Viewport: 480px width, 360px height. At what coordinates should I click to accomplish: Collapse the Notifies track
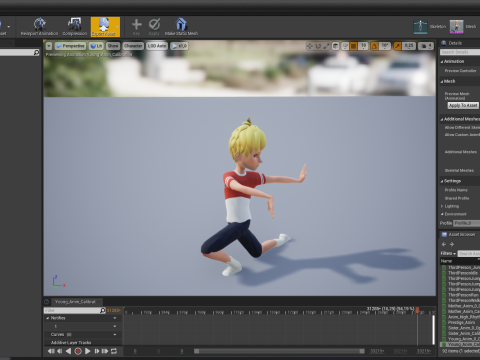[x=48, y=318]
